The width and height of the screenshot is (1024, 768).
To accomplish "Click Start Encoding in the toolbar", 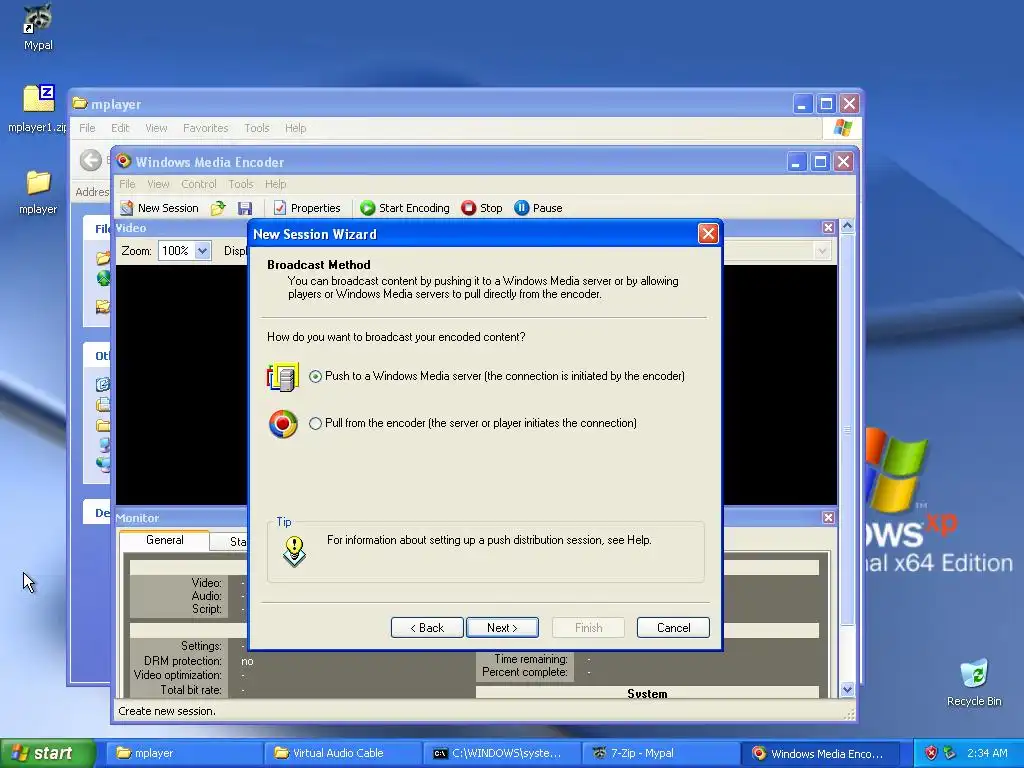I will 405,208.
